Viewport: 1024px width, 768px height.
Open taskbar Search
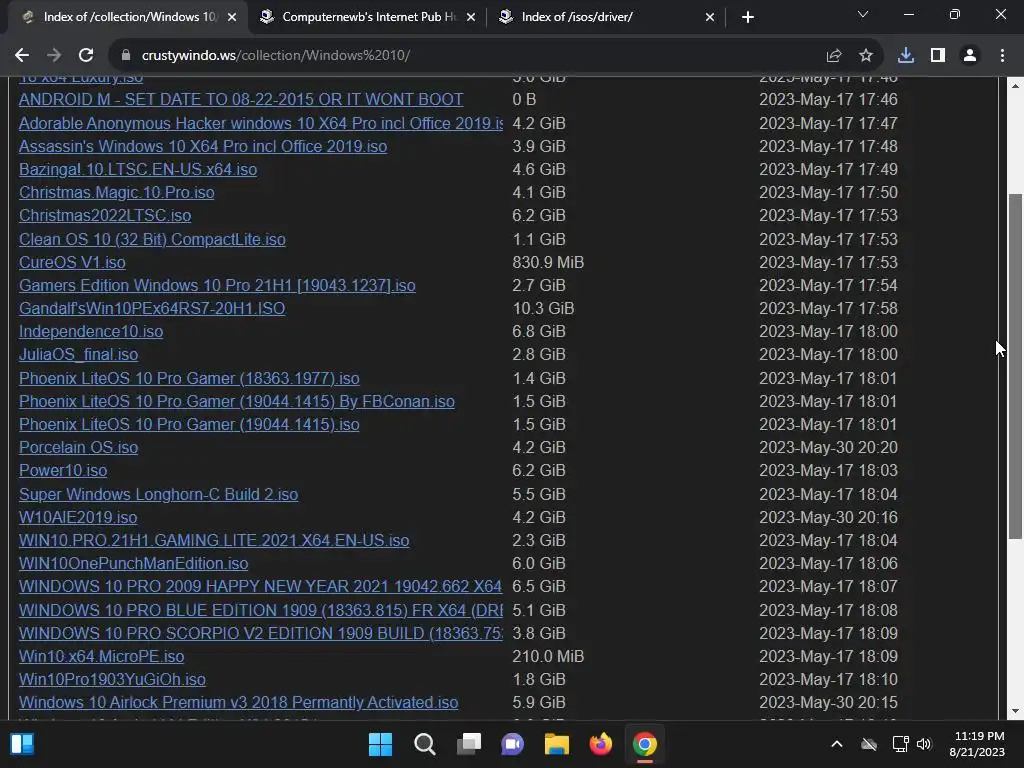(424, 744)
